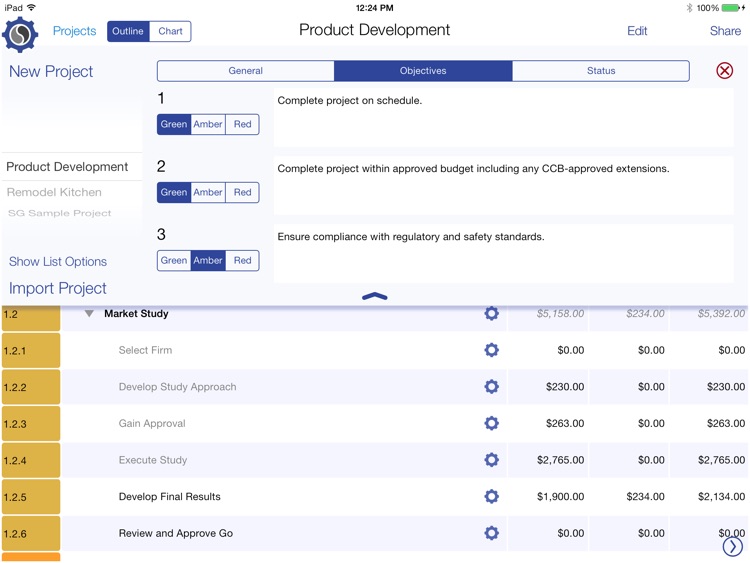Collapse the panel using the up chevron
This screenshot has height=563, width=750.
click(375, 297)
